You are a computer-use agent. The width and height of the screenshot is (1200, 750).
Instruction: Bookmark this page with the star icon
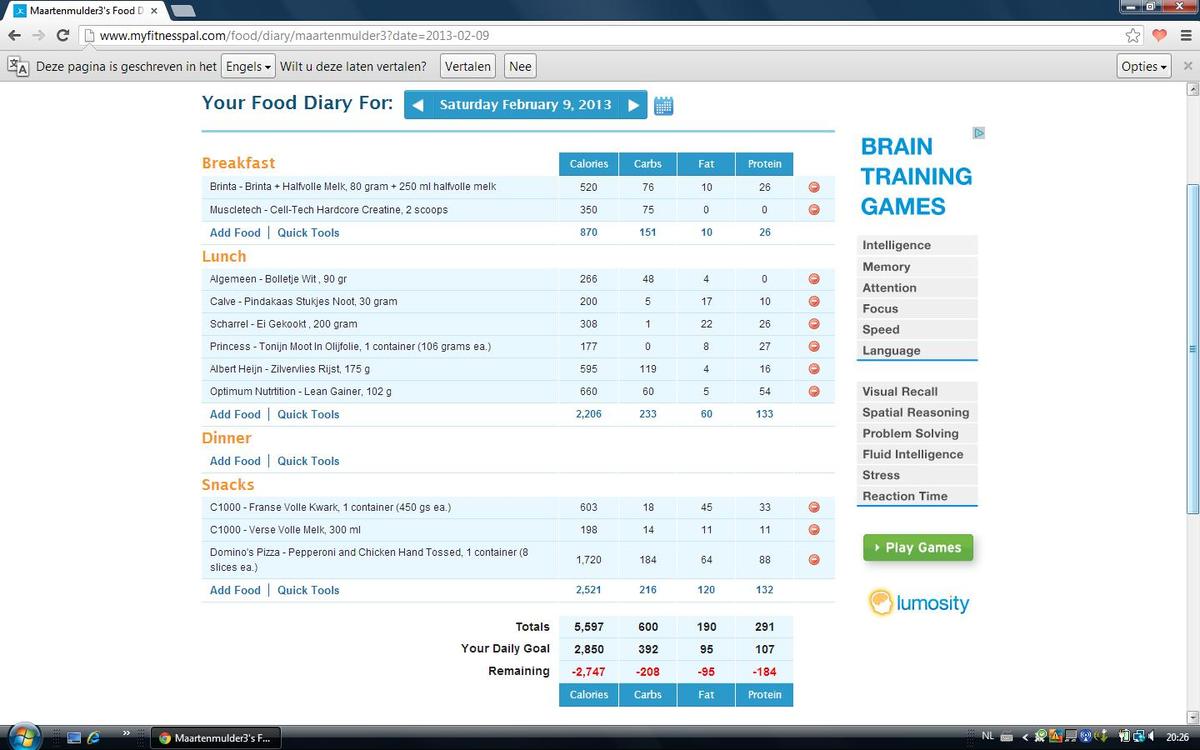(x=1133, y=35)
